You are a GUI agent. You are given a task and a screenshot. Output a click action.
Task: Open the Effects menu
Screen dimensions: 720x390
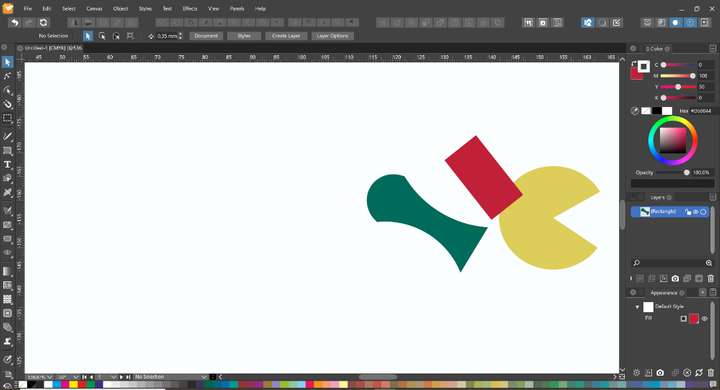(190, 8)
